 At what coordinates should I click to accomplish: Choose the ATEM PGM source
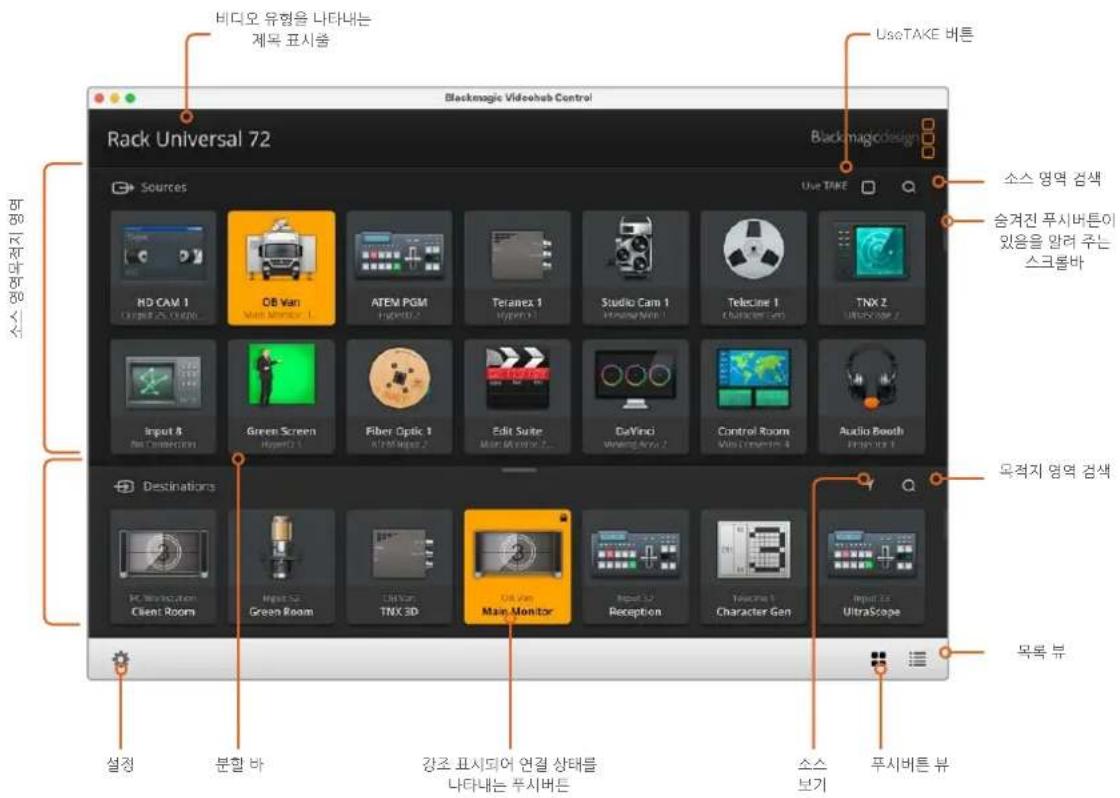(x=399, y=268)
